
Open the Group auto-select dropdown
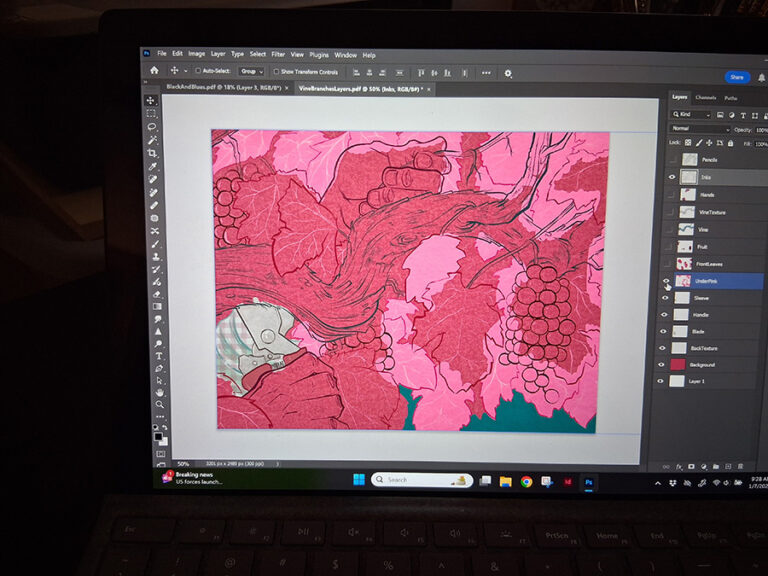tap(249, 72)
